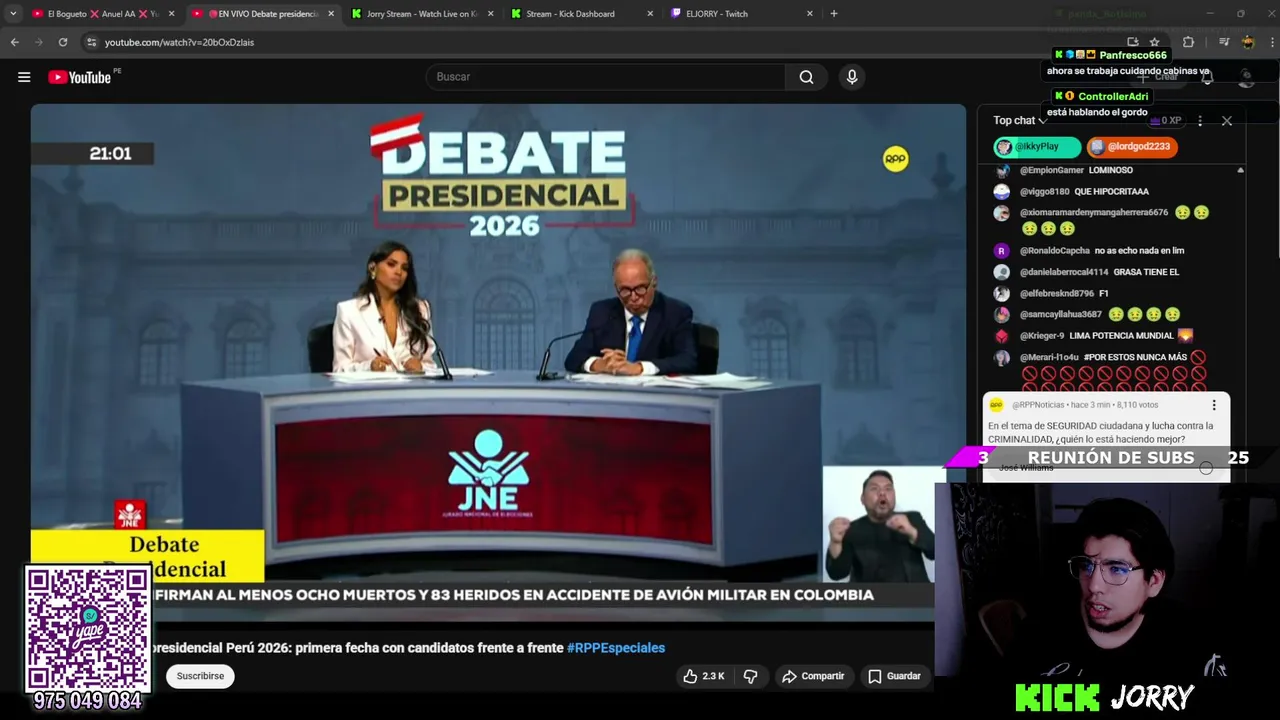Open browser three-dot menu
1280x720 pixels.
pos(1271,42)
